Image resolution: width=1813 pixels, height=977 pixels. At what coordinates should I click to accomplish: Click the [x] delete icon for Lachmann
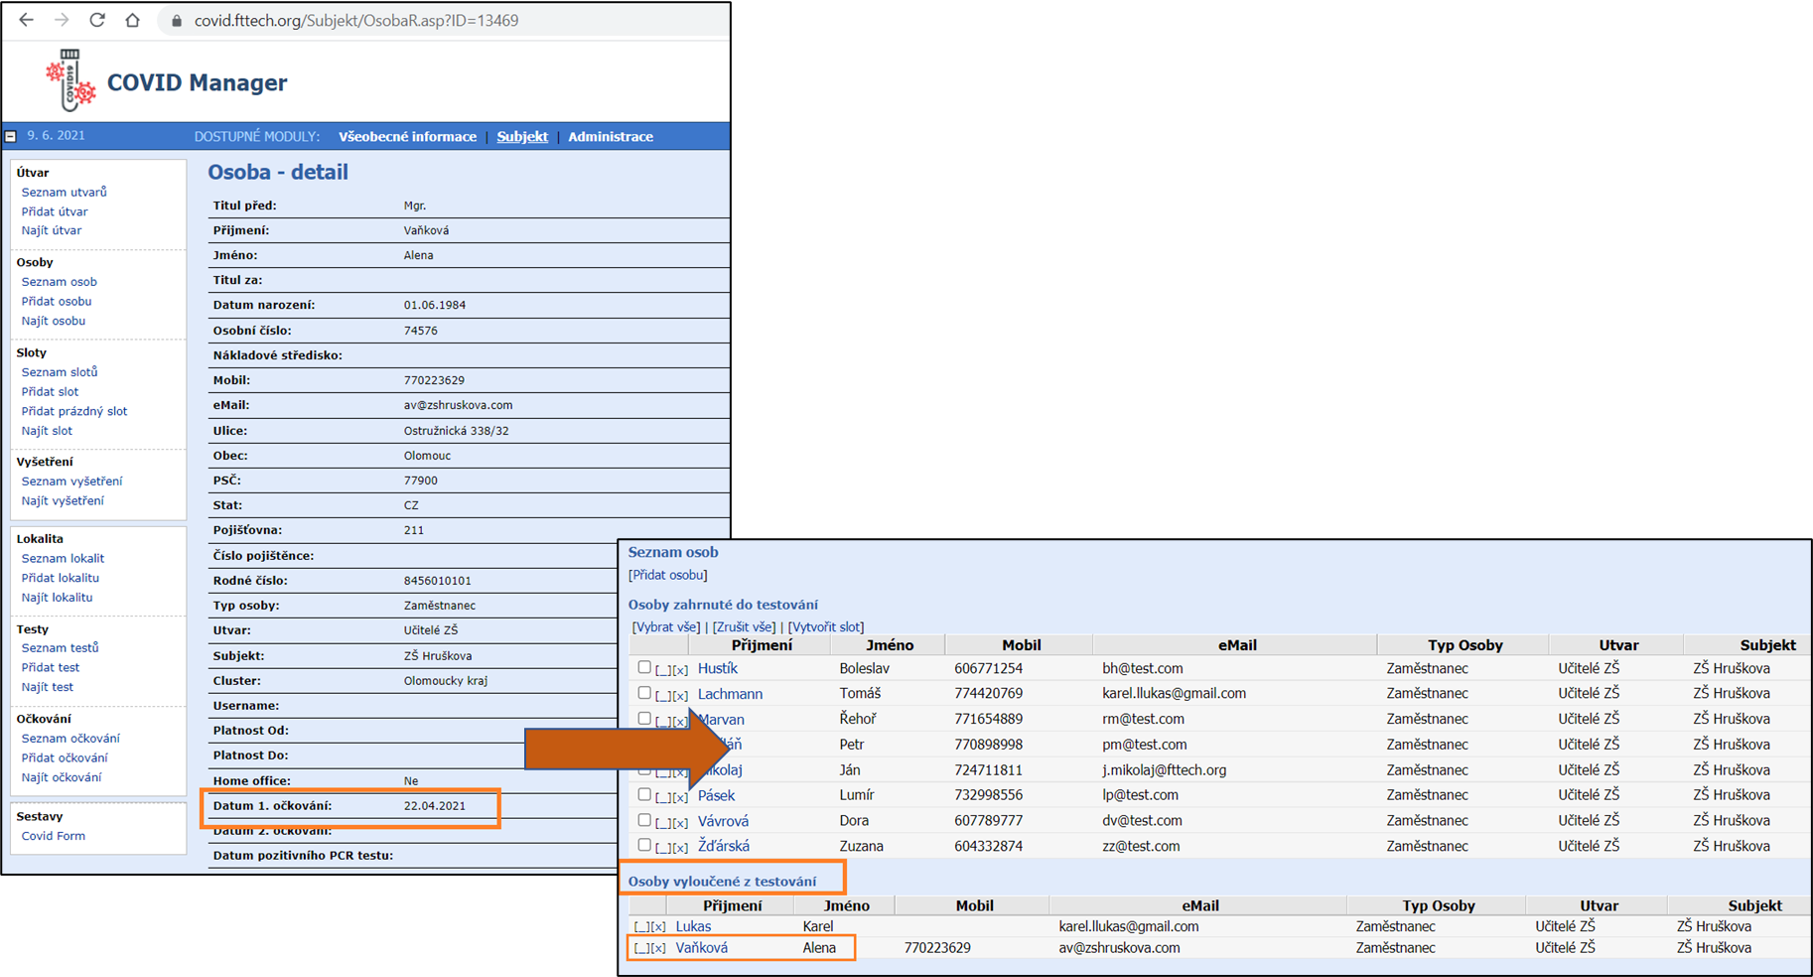coord(680,695)
